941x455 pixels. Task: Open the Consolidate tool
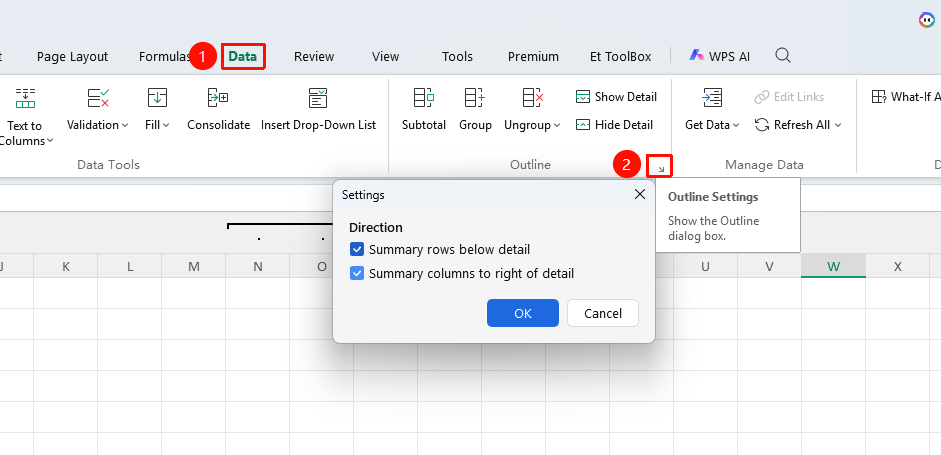coord(218,109)
